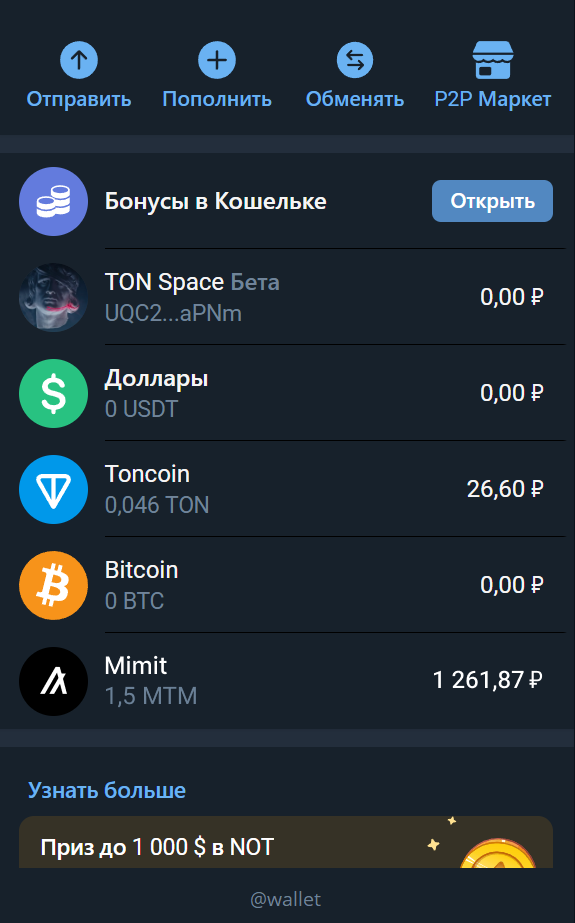The height and width of the screenshot is (923, 575).
Task: Open TON Space Бета wallet UQC2...aPNm
Action: 287,297
